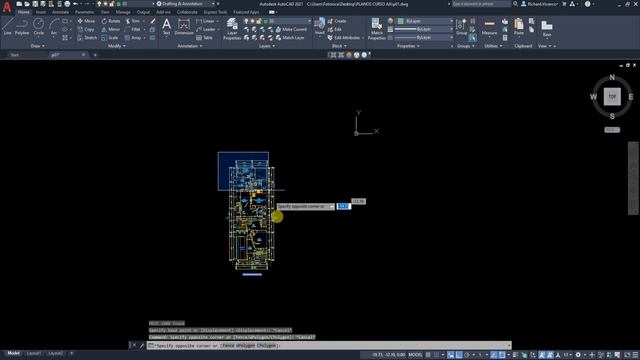Image resolution: width=640 pixels, height=360 pixels.
Task: Toggle snap mode in status bar
Action: 436,355
